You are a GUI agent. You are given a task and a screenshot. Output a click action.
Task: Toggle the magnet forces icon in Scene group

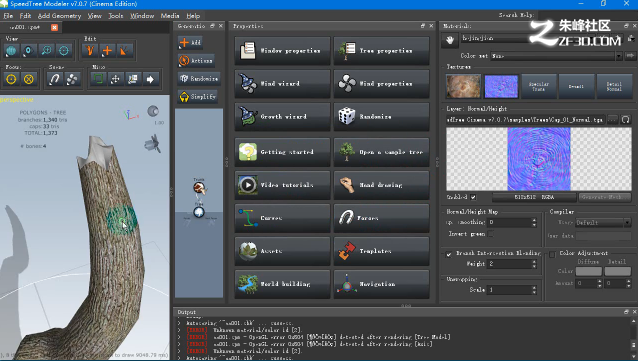(55, 79)
